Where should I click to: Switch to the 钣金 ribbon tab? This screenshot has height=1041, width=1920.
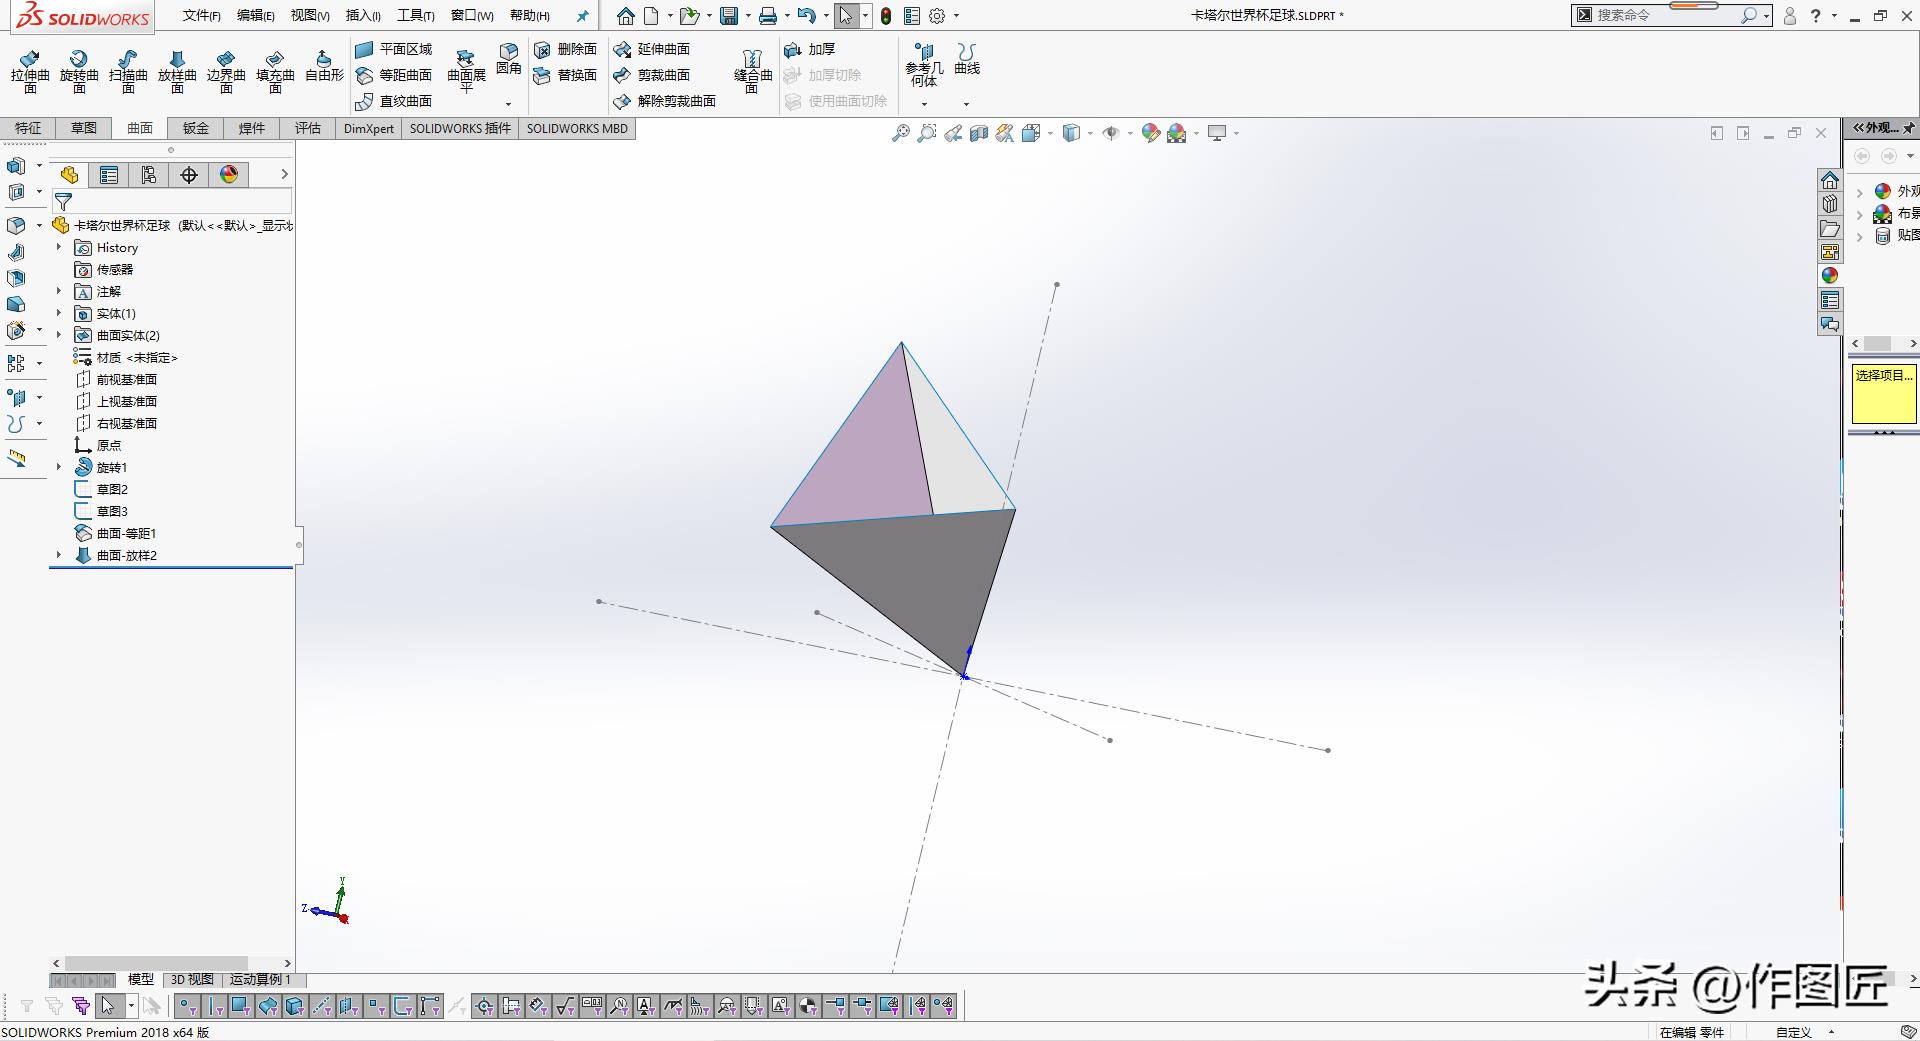click(196, 128)
